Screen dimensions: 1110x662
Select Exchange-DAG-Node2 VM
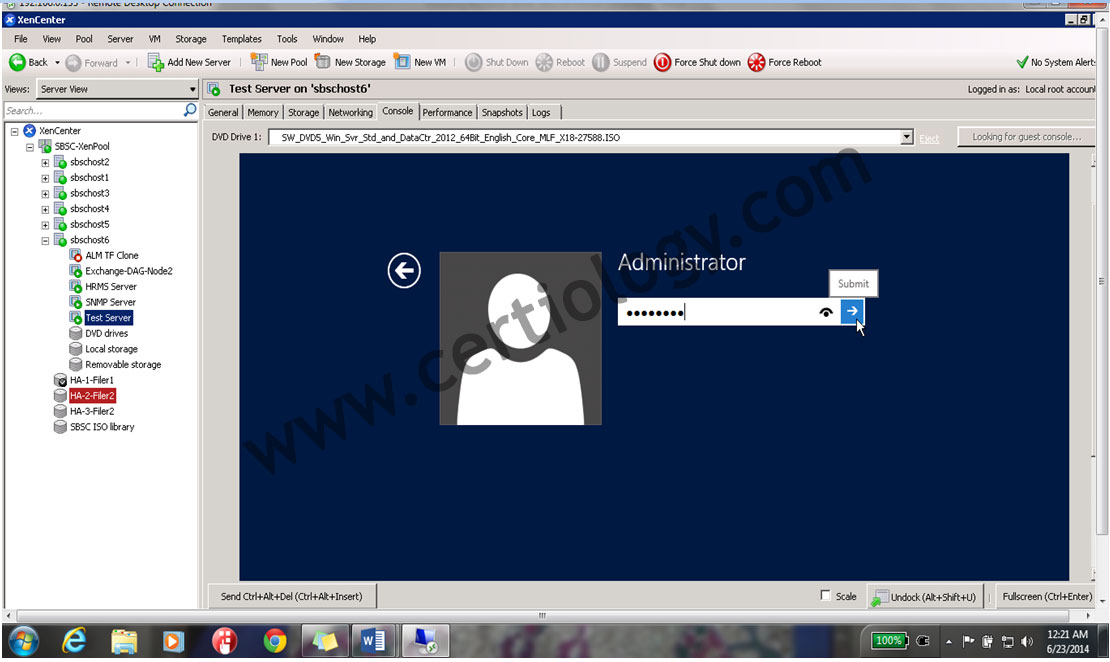pos(129,271)
